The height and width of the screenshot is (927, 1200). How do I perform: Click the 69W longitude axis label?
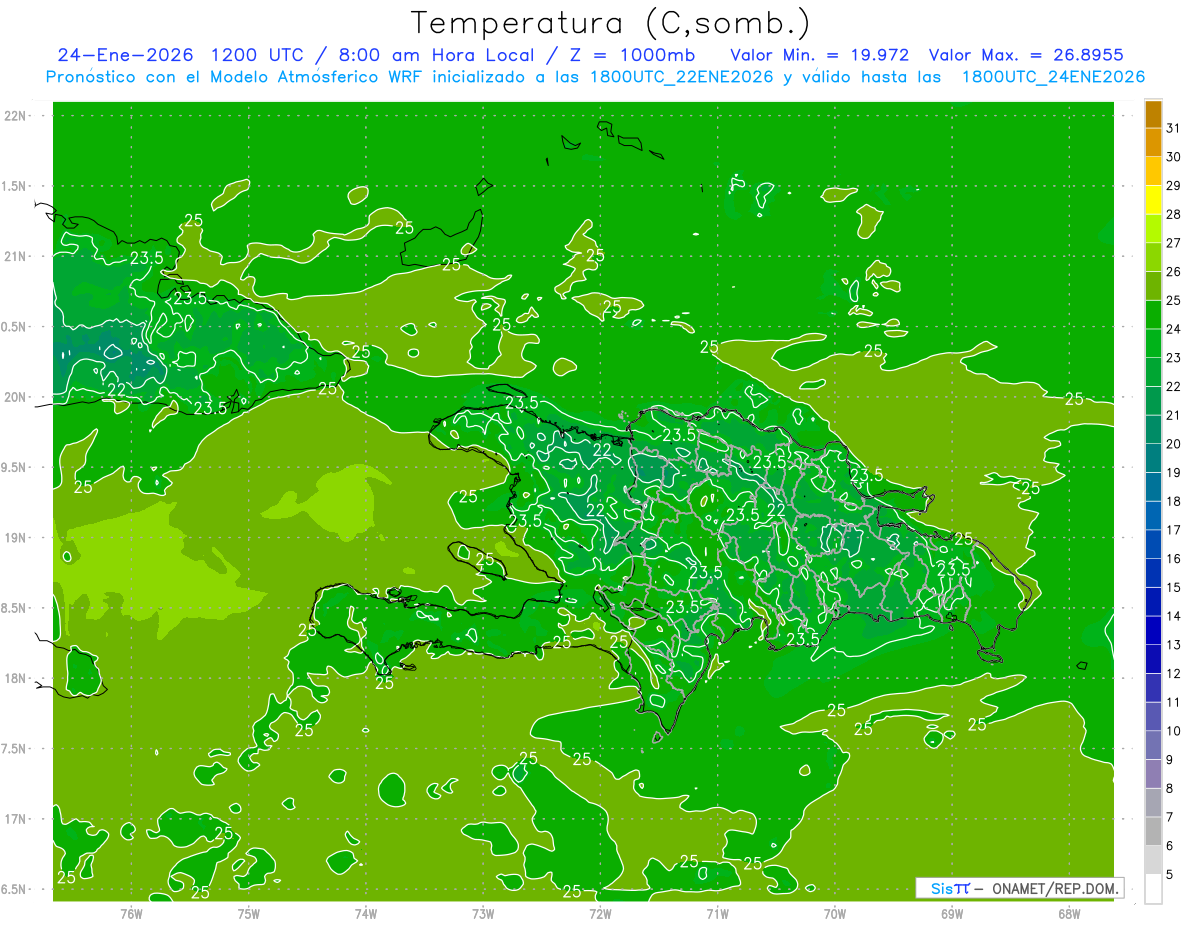point(952,913)
